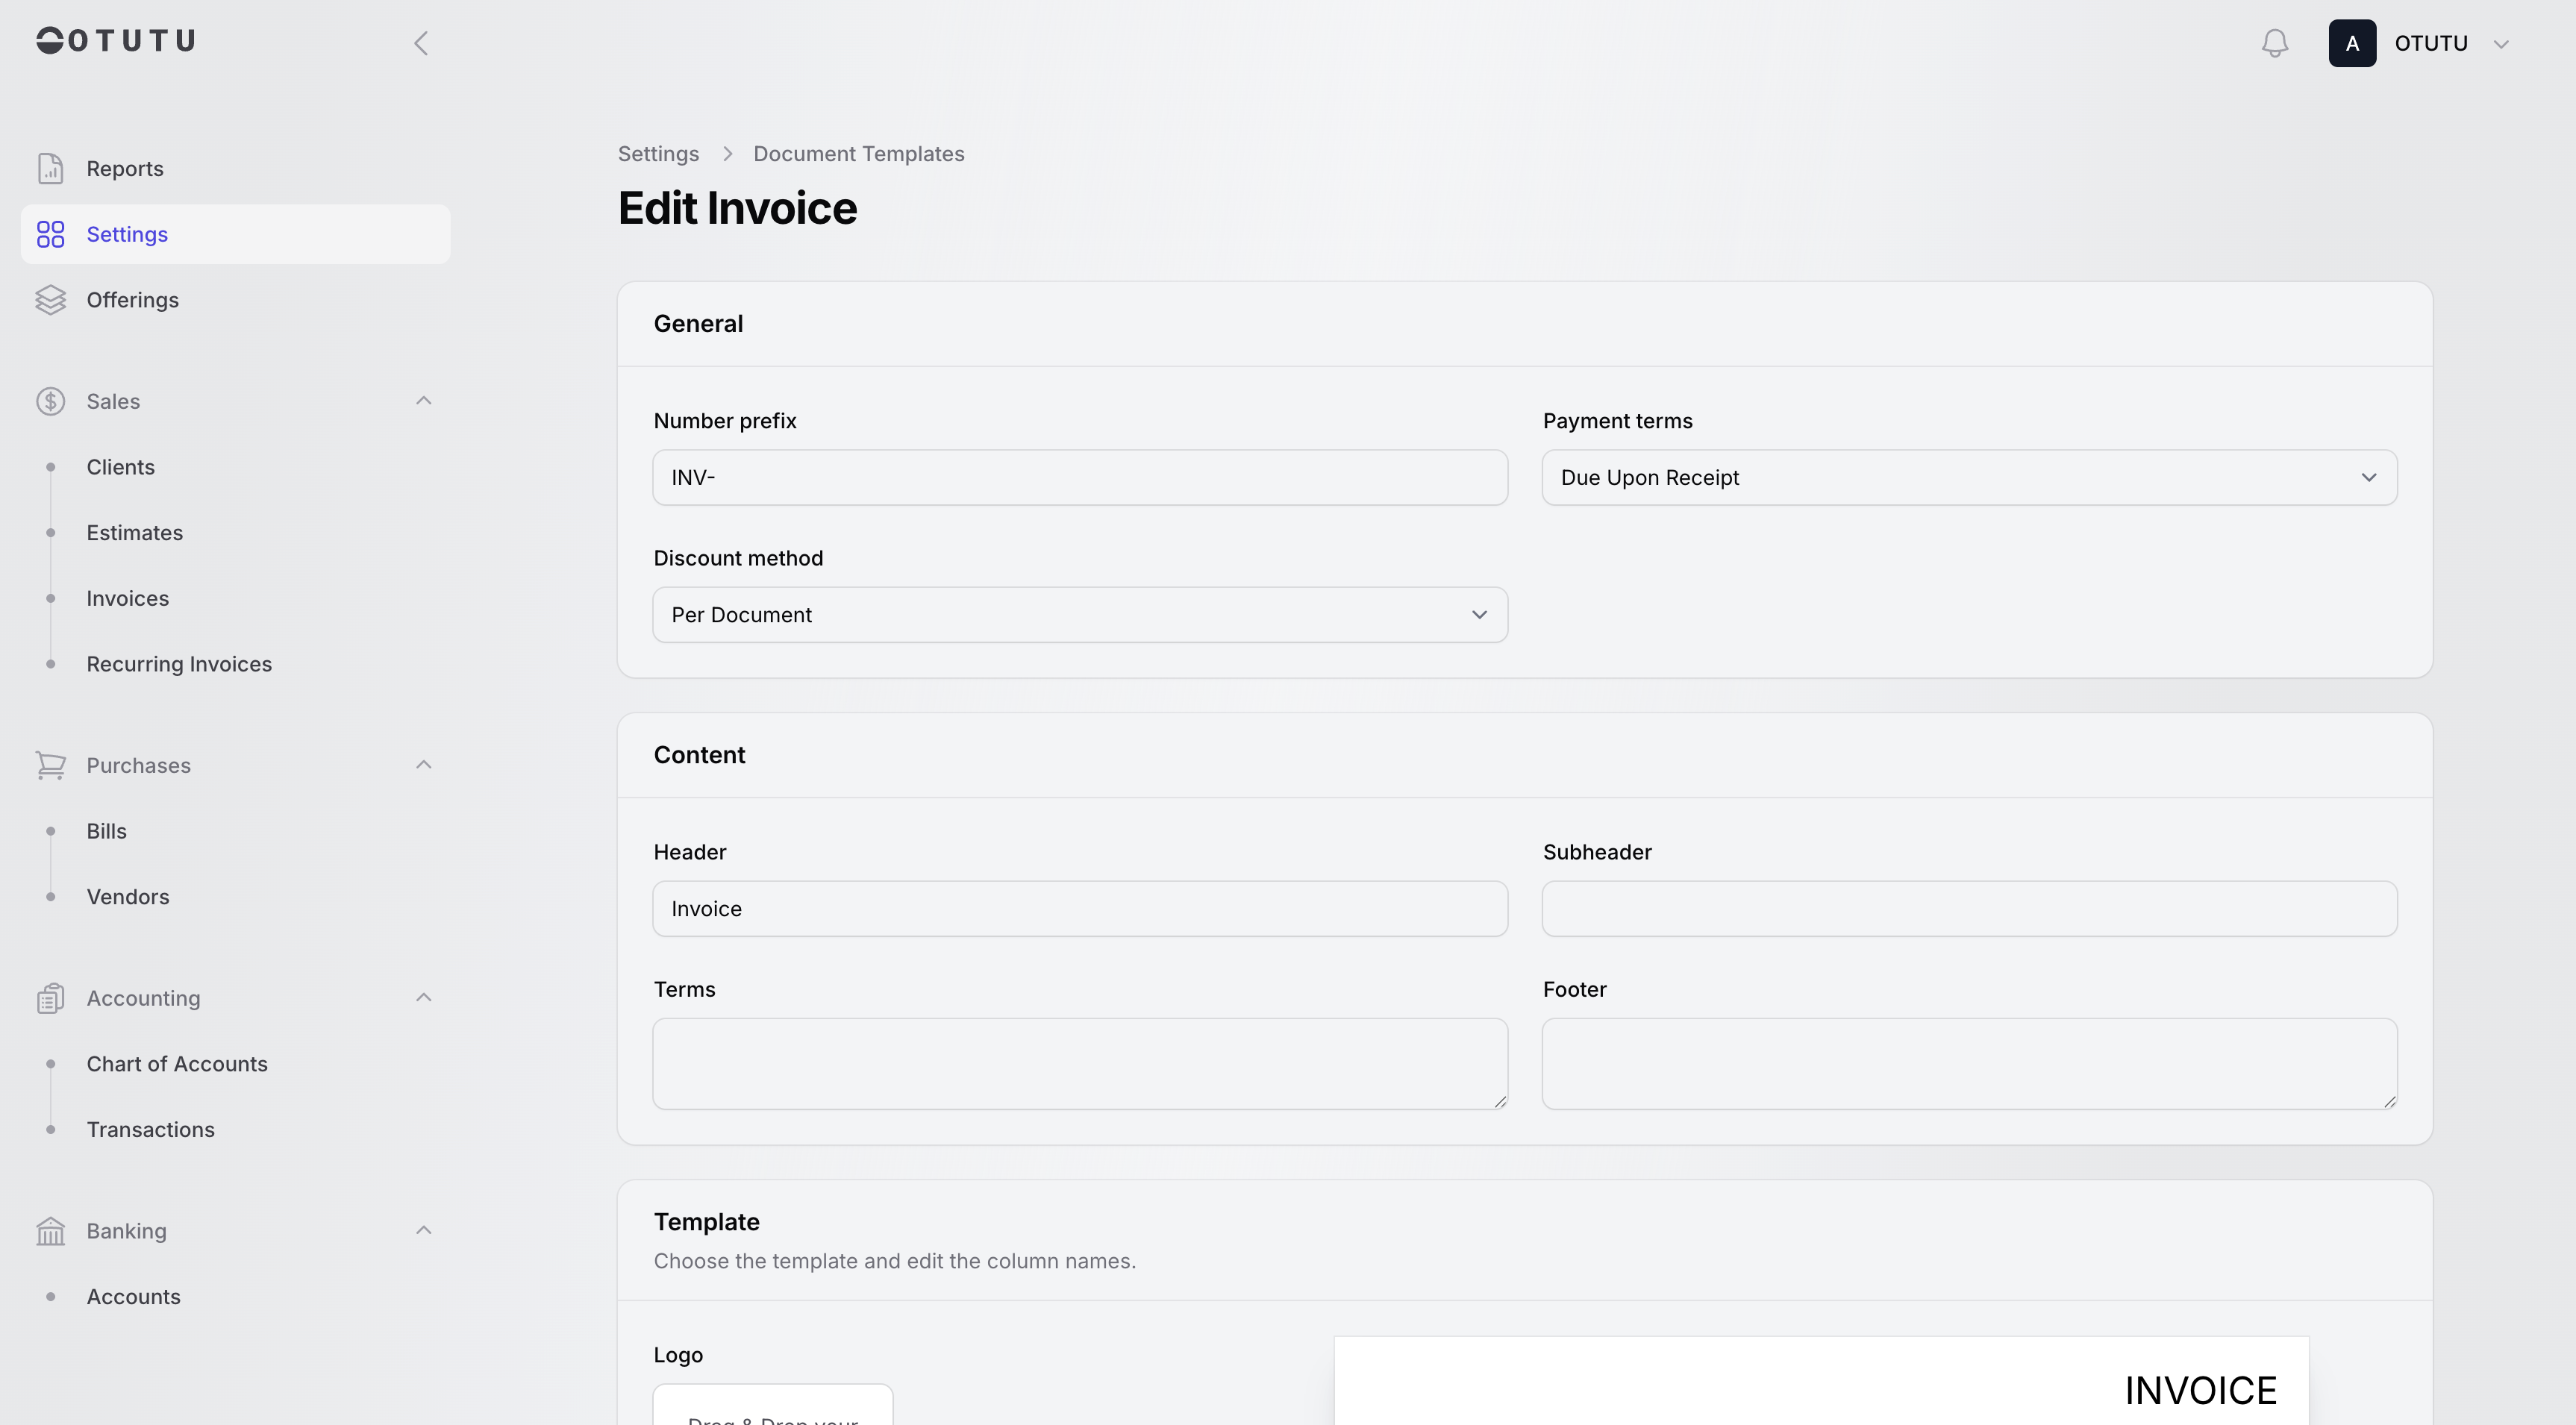Go to Document Templates breadcrumb
The height and width of the screenshot is (1425, 2576).
tap(858, 154)
